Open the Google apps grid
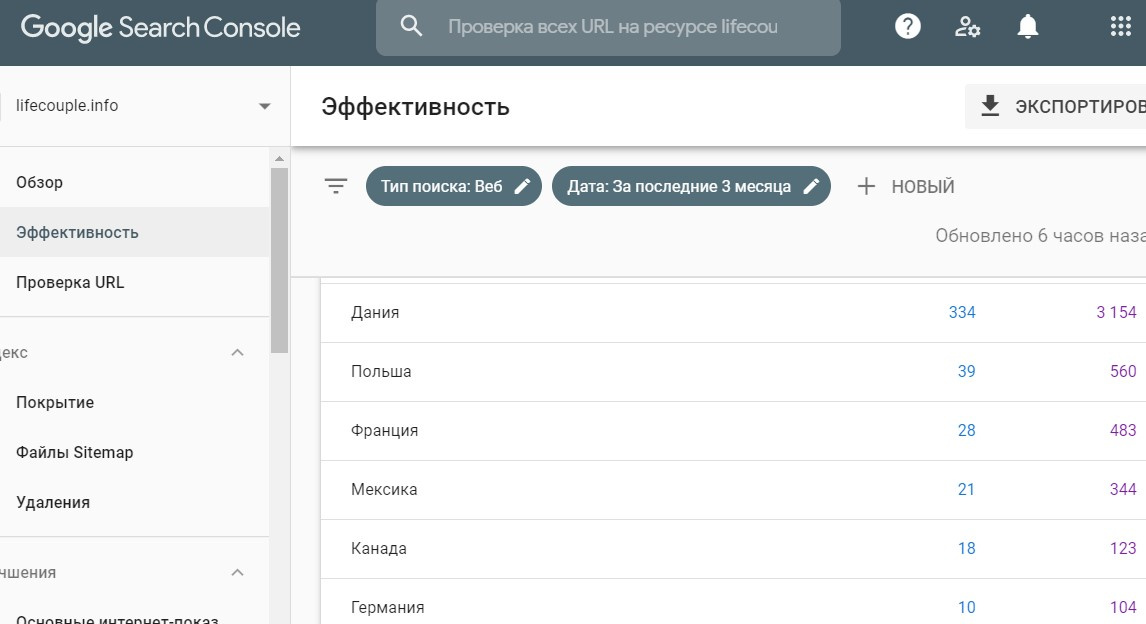The width and height of the screenshot is (1146, 624). 1120,27
